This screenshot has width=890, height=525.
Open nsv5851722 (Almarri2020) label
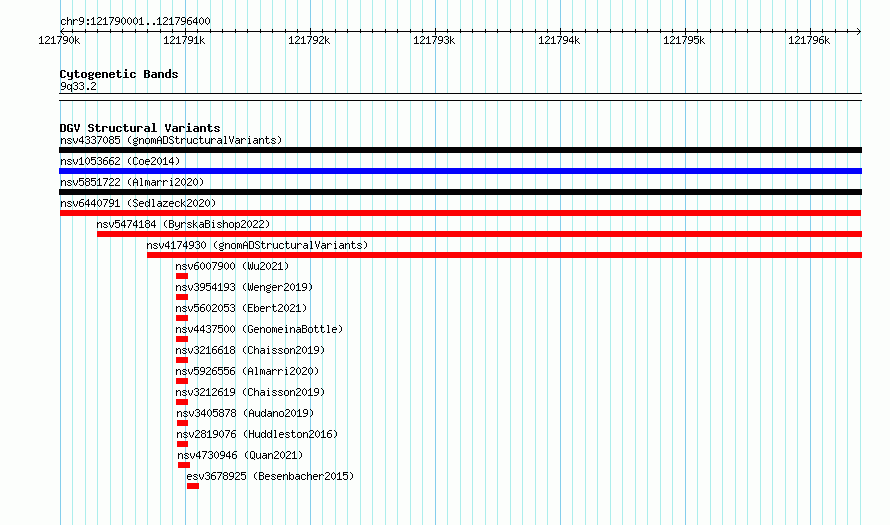132,182
